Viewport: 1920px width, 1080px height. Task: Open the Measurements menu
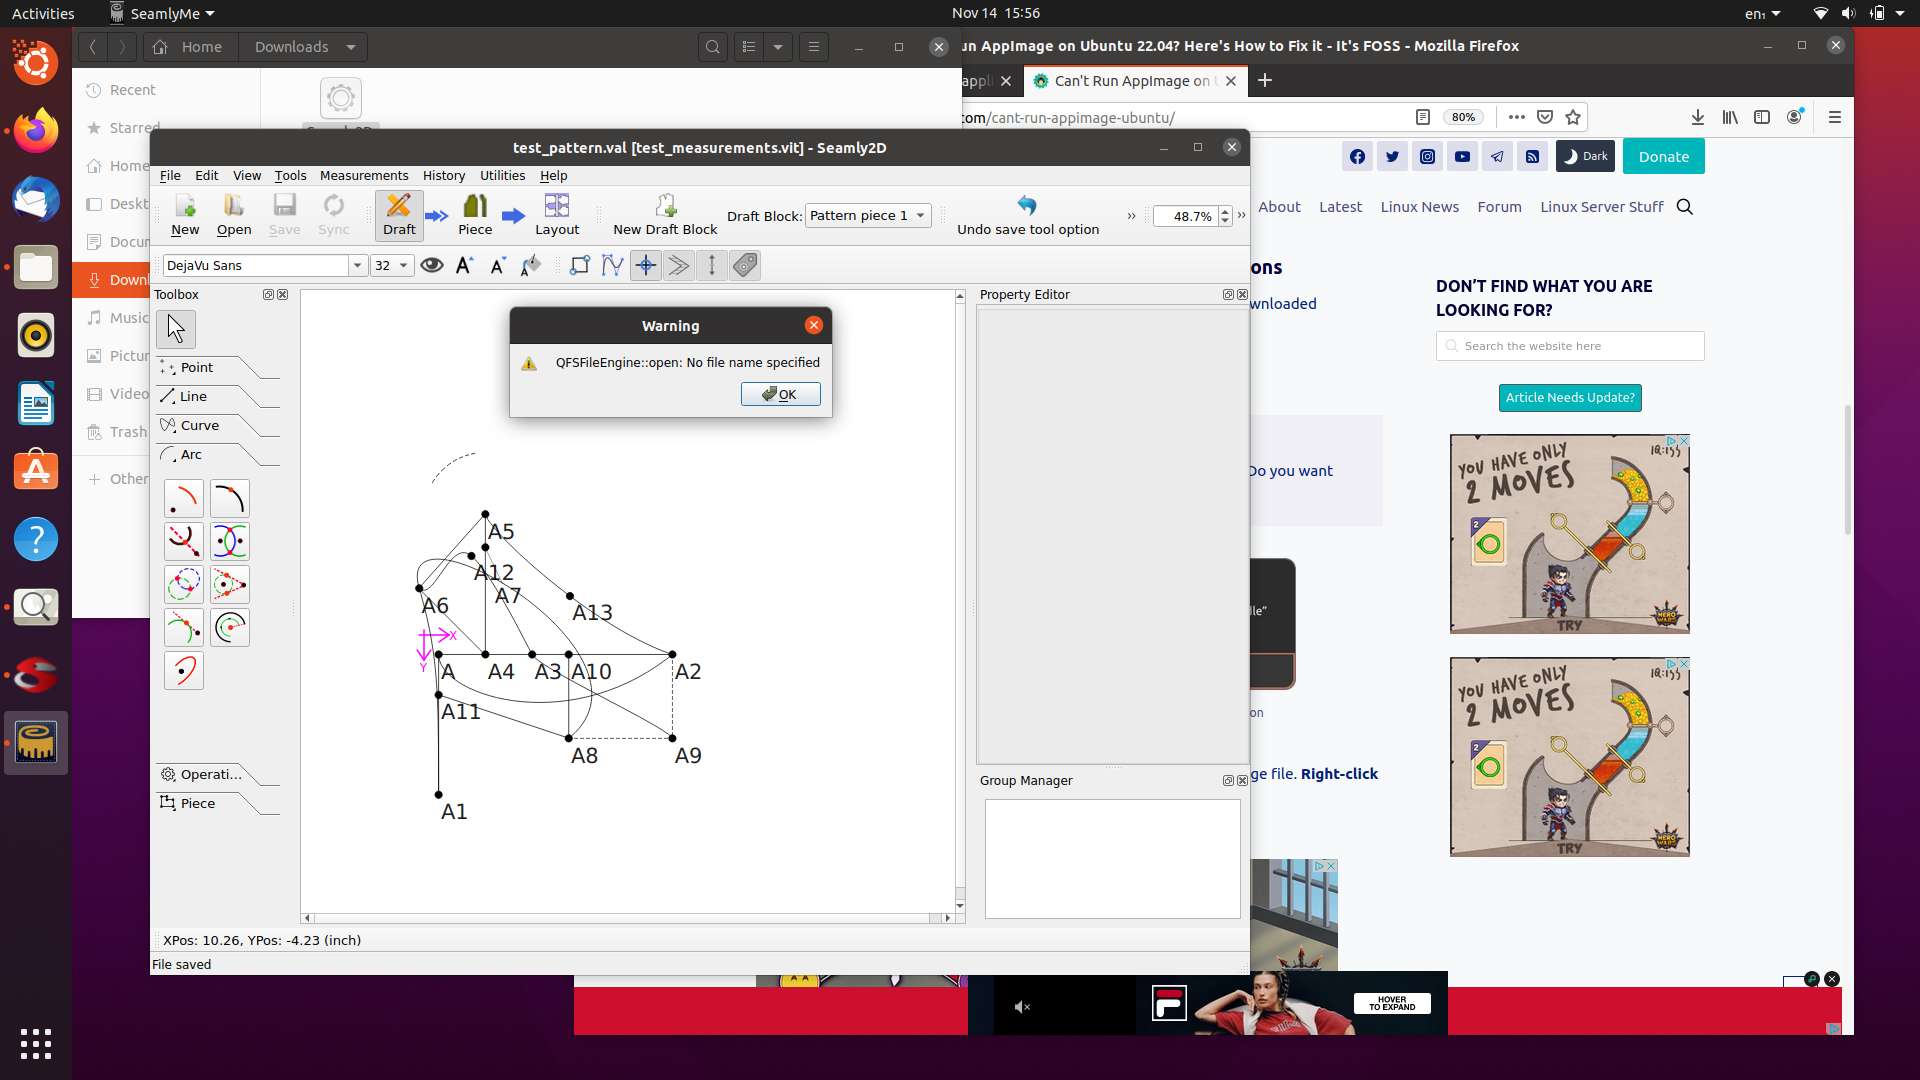(x=363, y=175)
